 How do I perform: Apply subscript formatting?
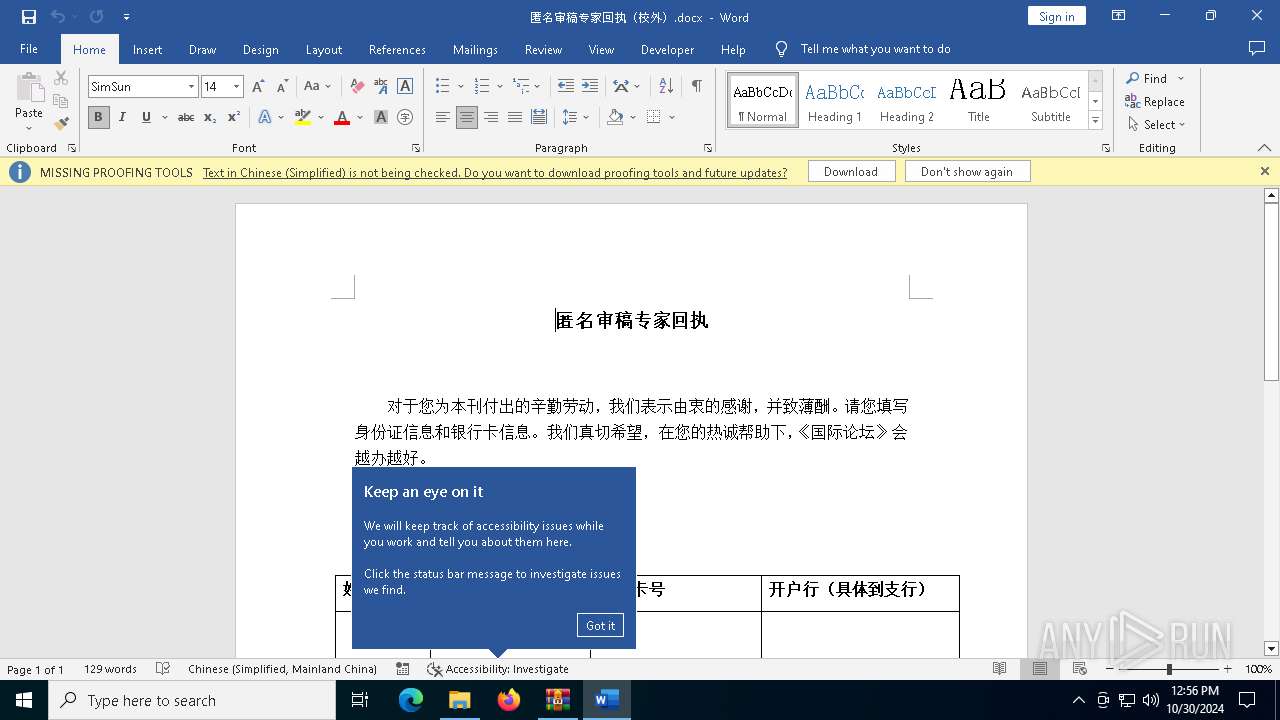click(x=210, y=117)
